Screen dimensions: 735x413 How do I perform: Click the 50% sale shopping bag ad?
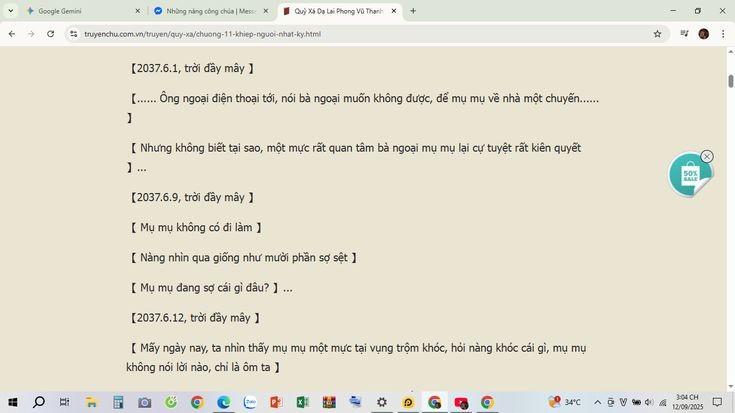689,176
